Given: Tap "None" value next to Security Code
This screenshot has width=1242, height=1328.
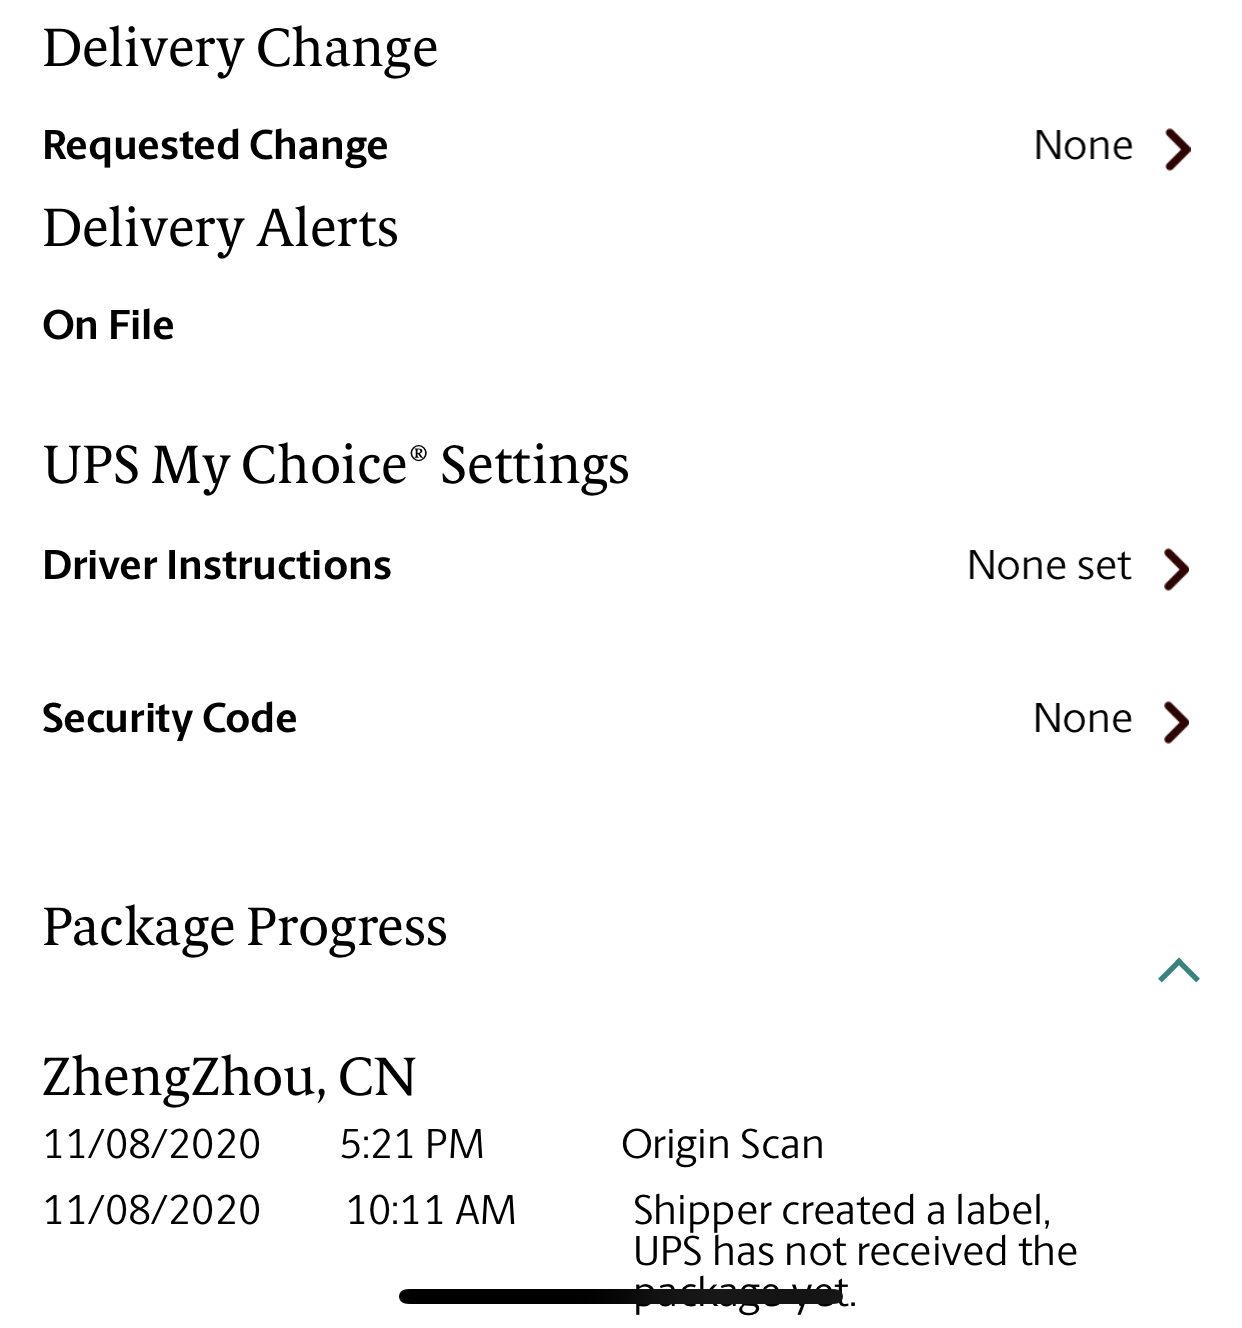Looking at the screenshot, I should tap(1083, 719).
